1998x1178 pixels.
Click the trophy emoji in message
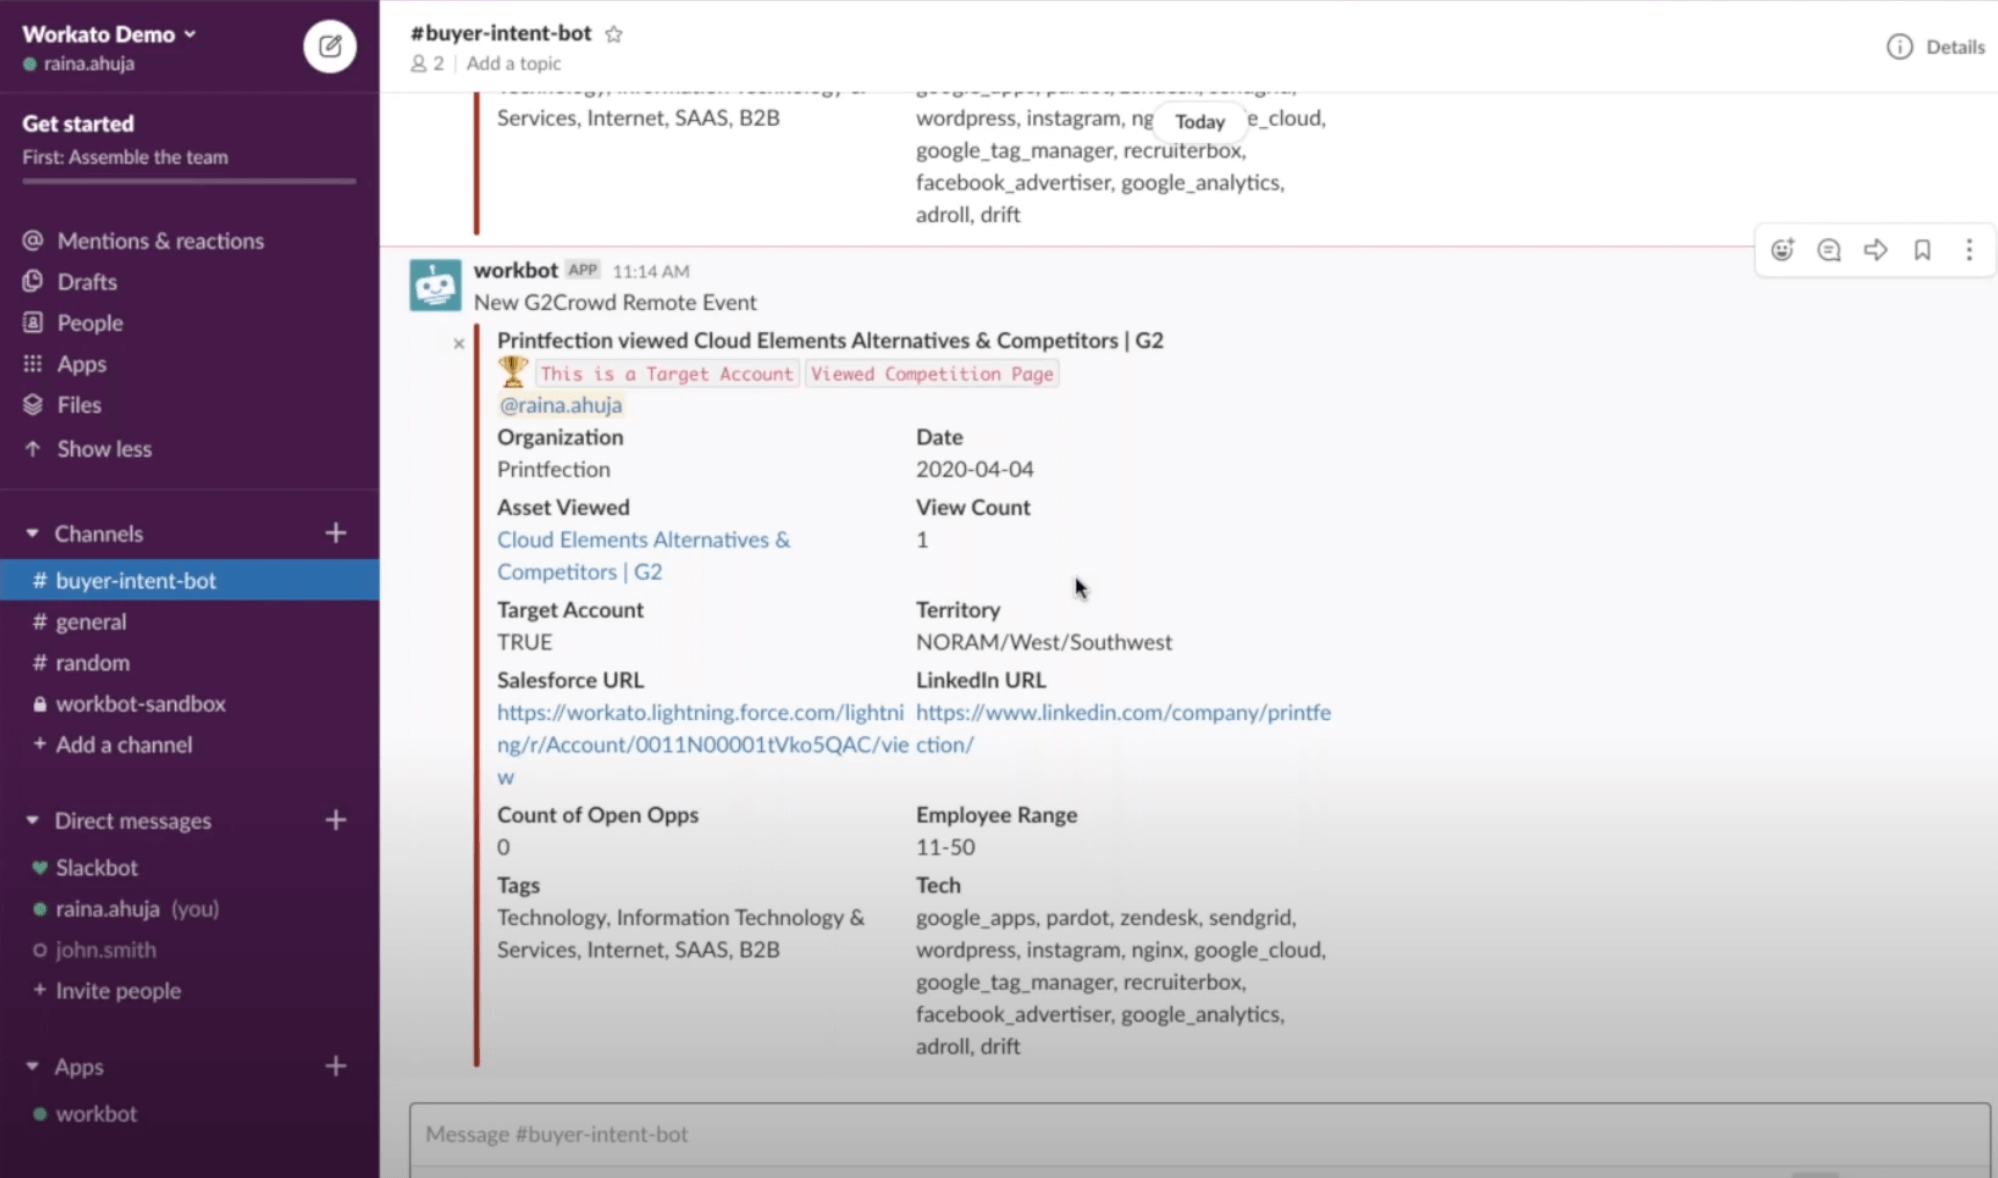(513, 372)
